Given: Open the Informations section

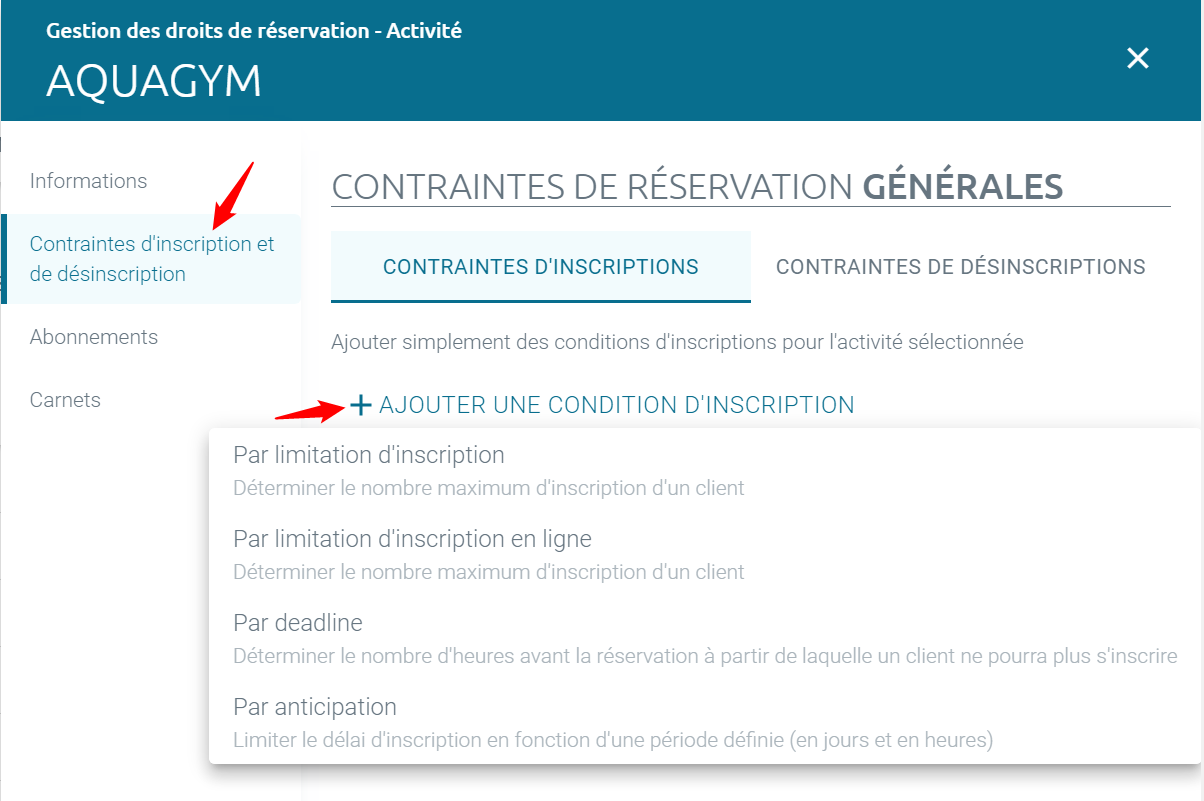Looking at the screenshot, I should 88,181.
